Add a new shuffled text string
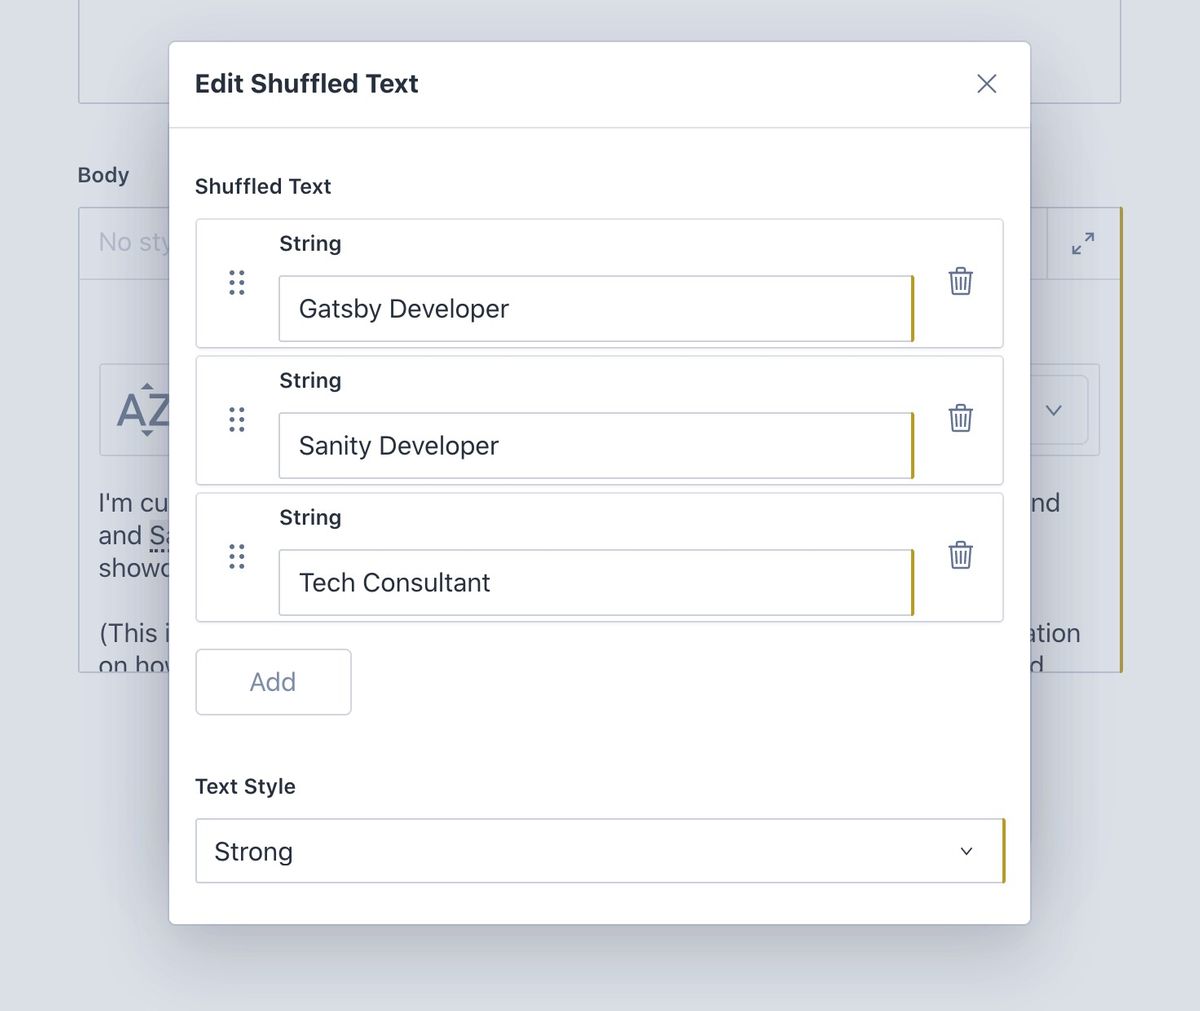The width and height of the screenshot is (1200, 1011). [x=273, y=682]
